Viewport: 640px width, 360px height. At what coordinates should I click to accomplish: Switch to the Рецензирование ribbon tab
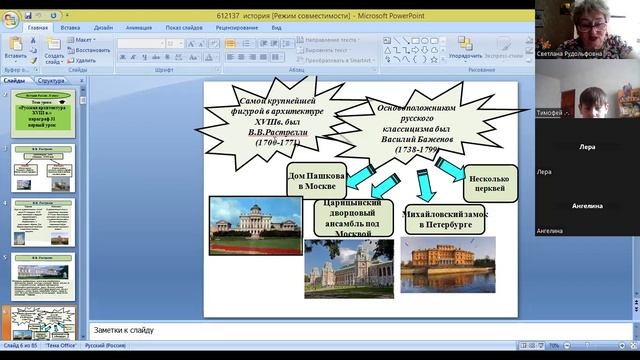(237, 28)
